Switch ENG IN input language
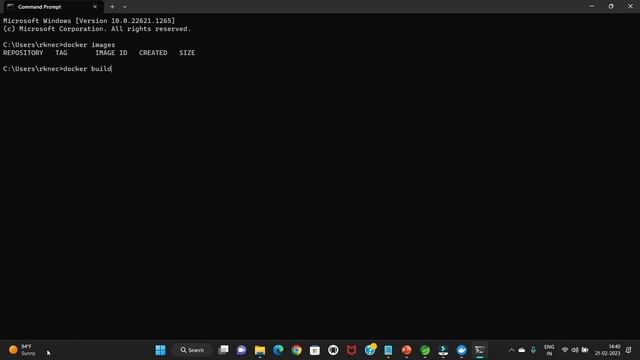Screen dimensions: 640x360 [x=549, y=350]
